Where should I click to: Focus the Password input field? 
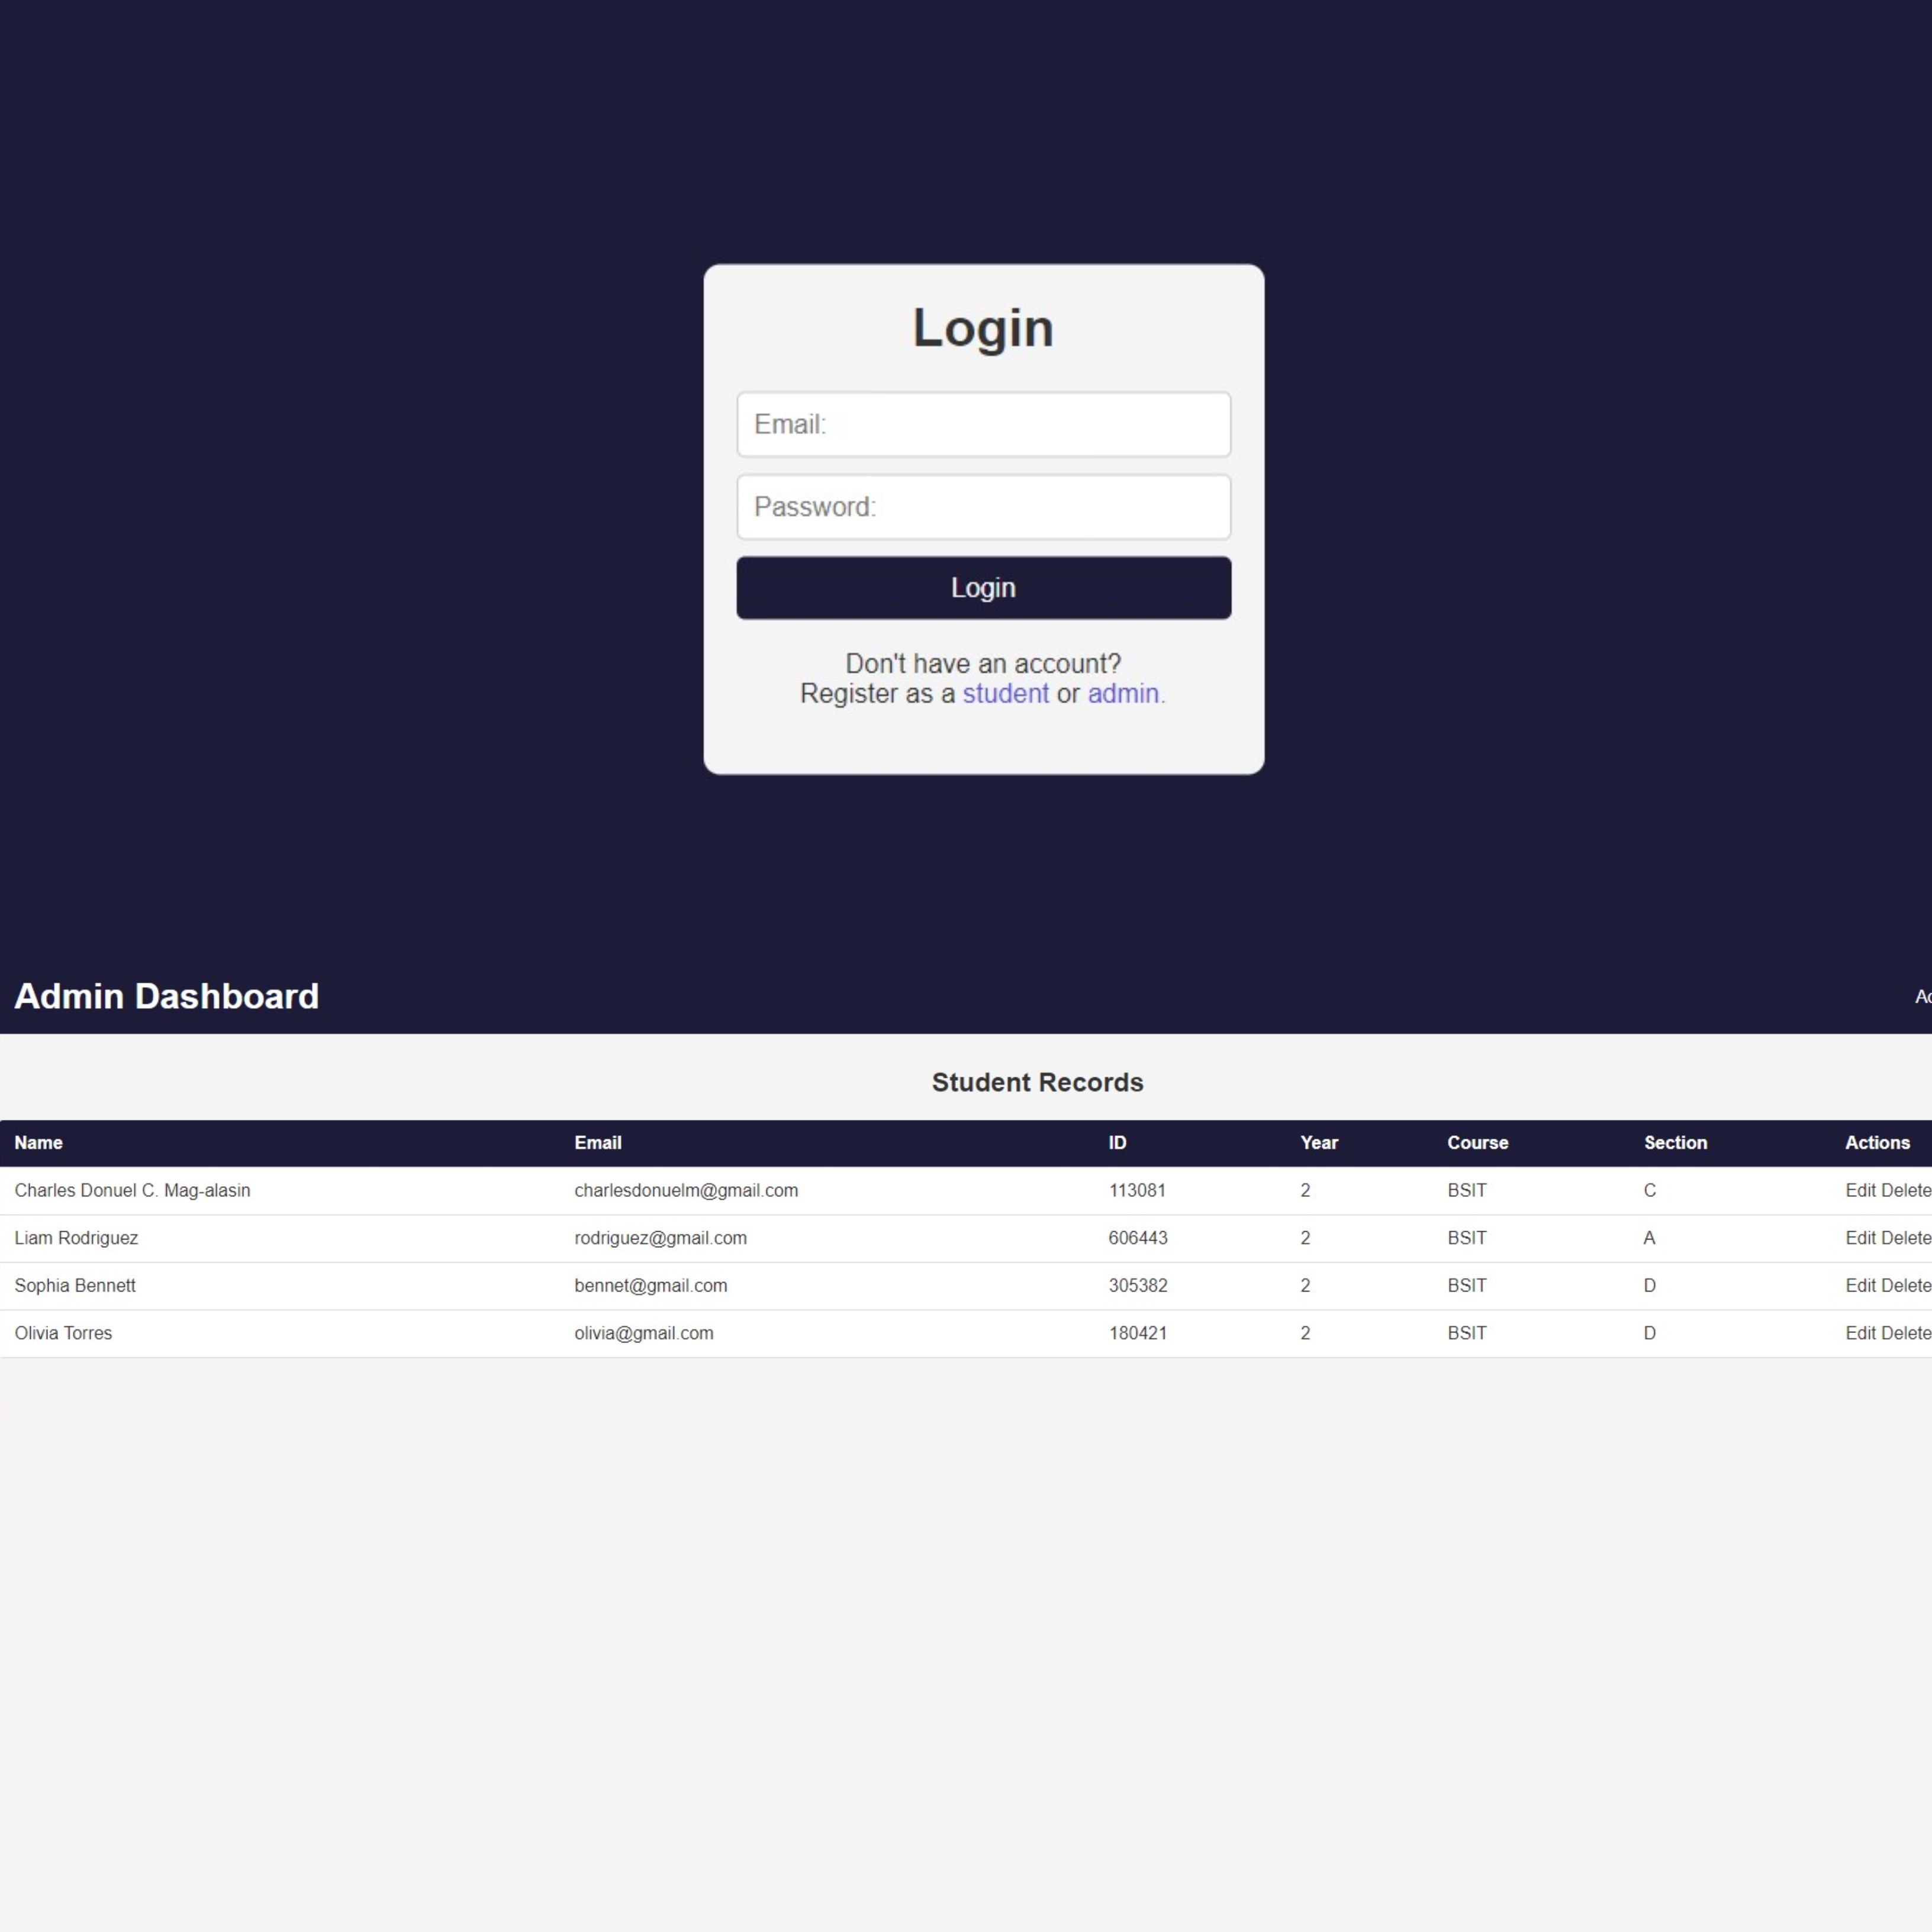coord(983,507)
